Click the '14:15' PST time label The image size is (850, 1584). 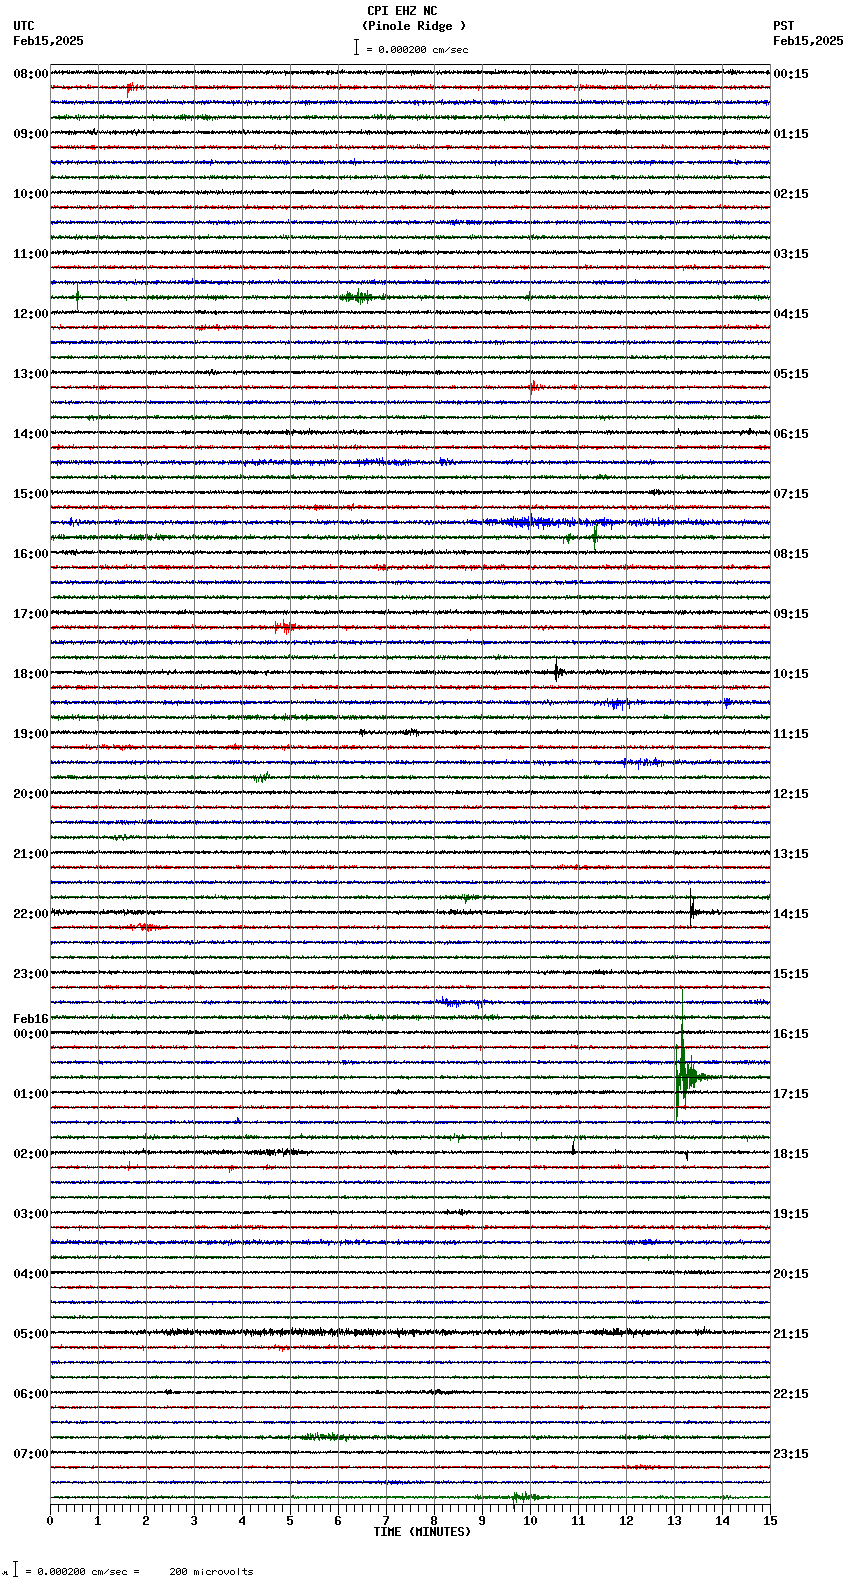791,914
